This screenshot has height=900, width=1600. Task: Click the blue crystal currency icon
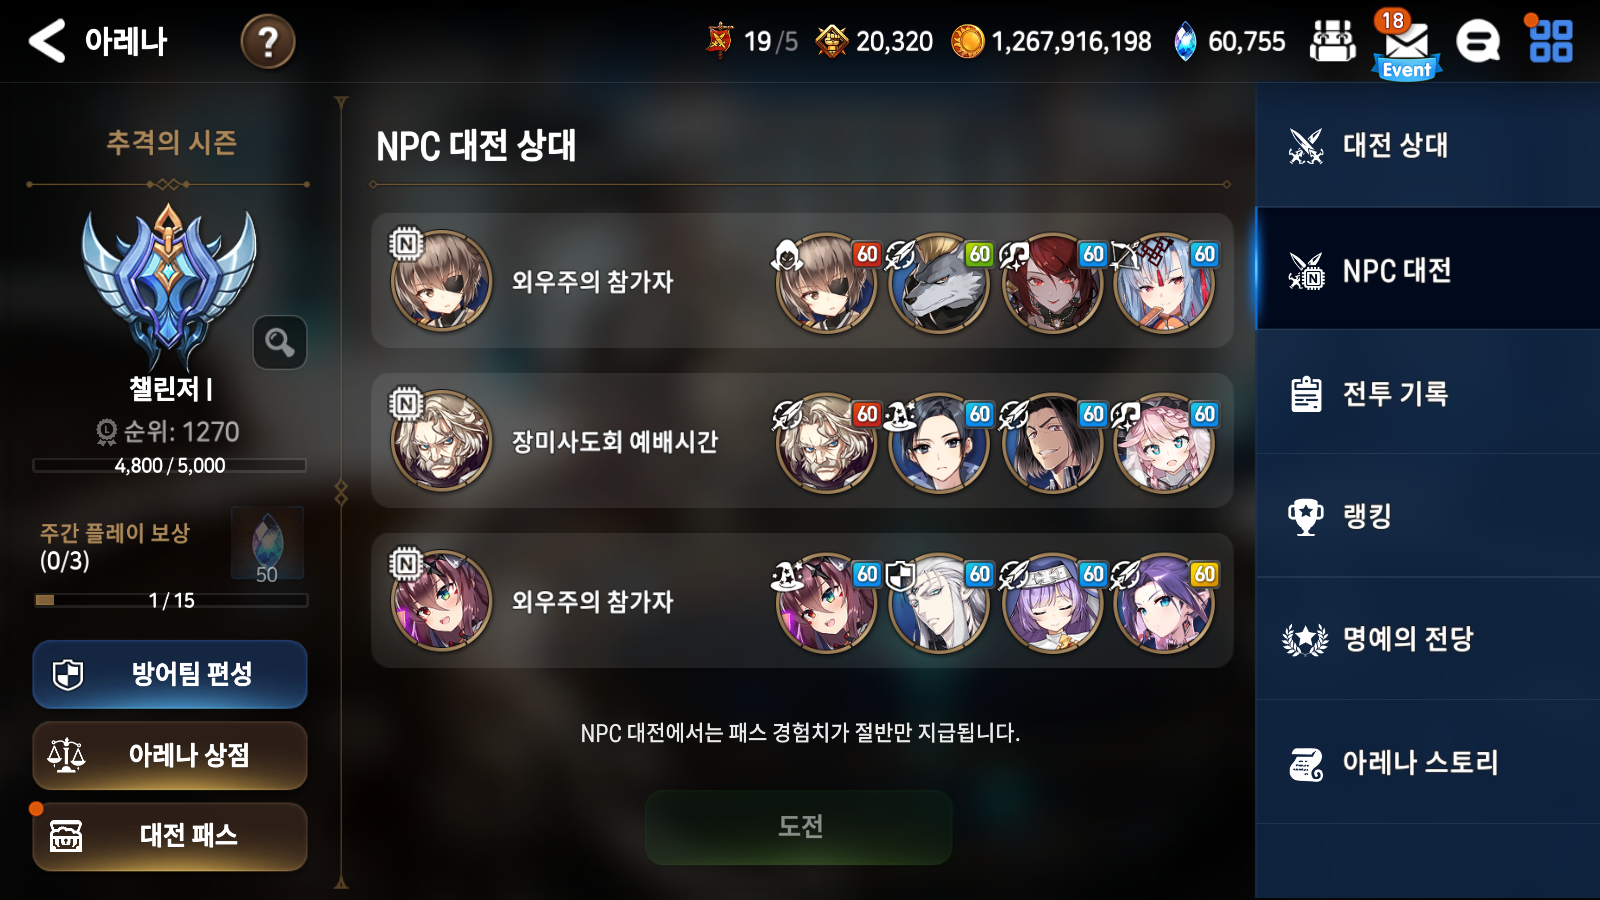tap(1185, 42)
